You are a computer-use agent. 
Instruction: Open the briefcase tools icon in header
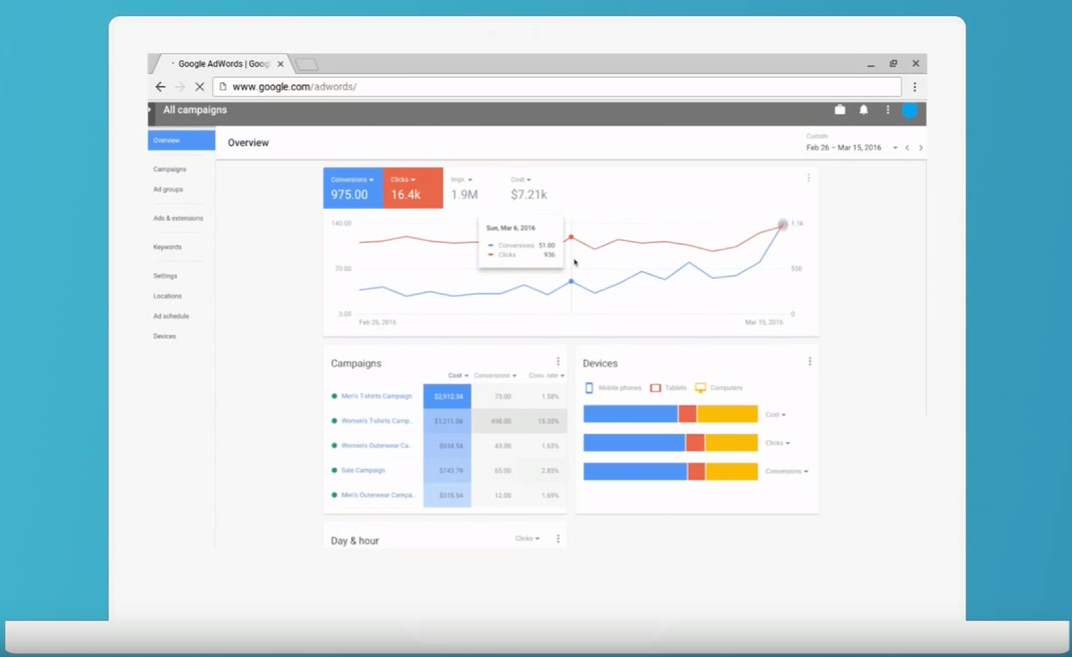(840, 109)
